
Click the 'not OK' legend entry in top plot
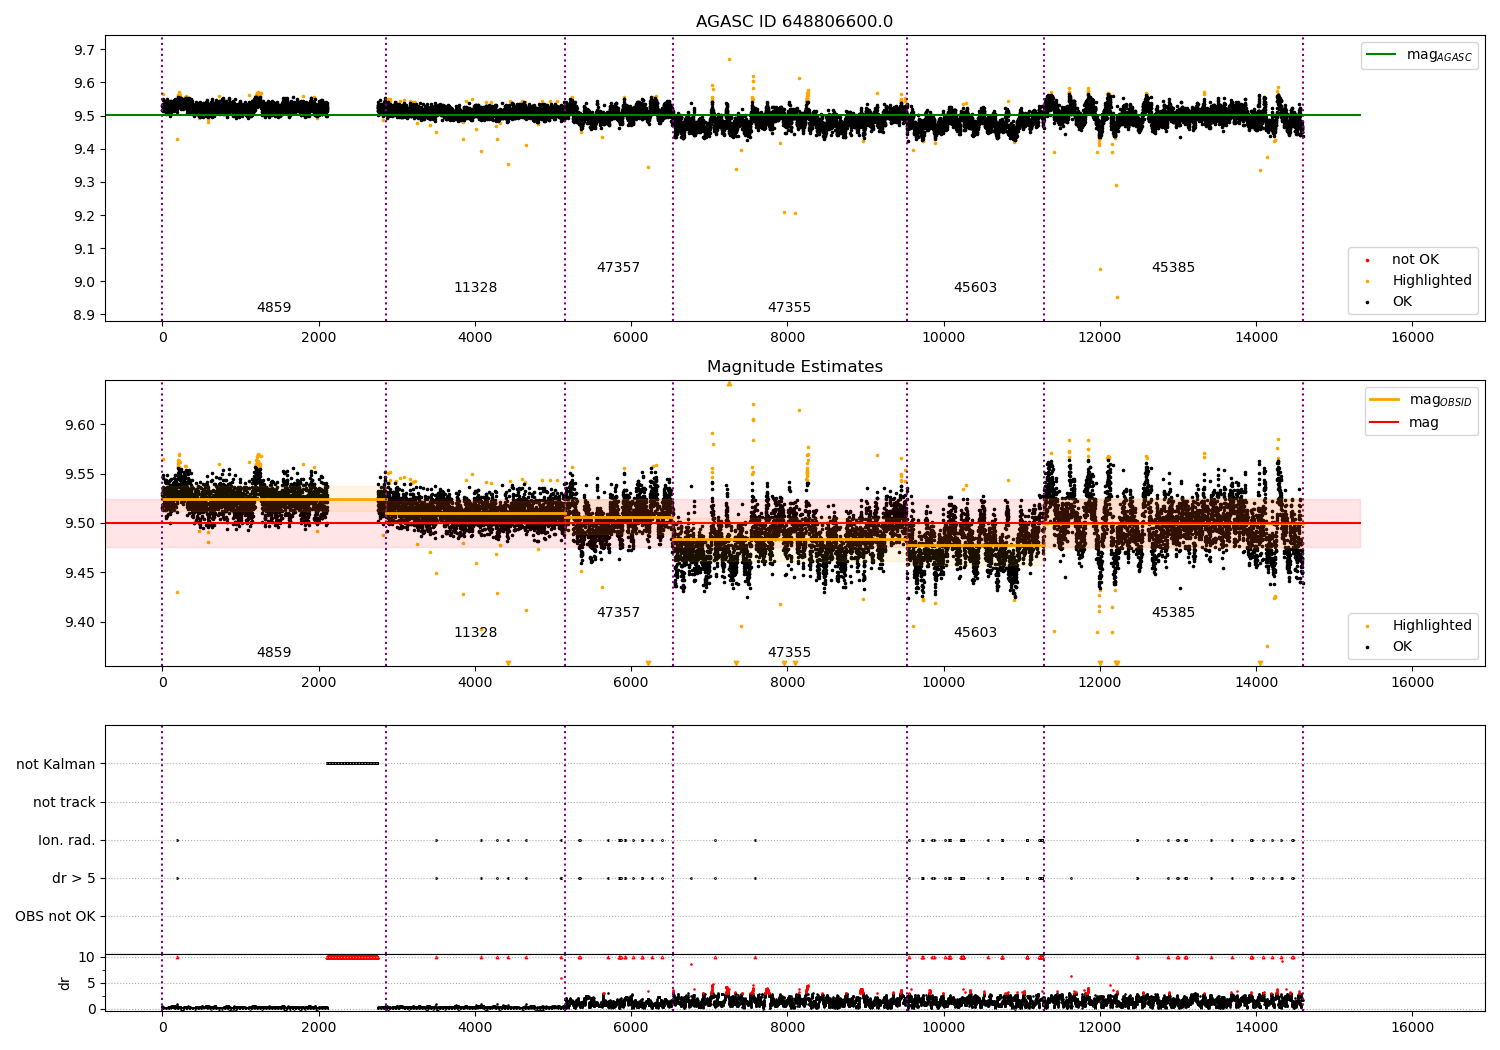pos(1415,260)
